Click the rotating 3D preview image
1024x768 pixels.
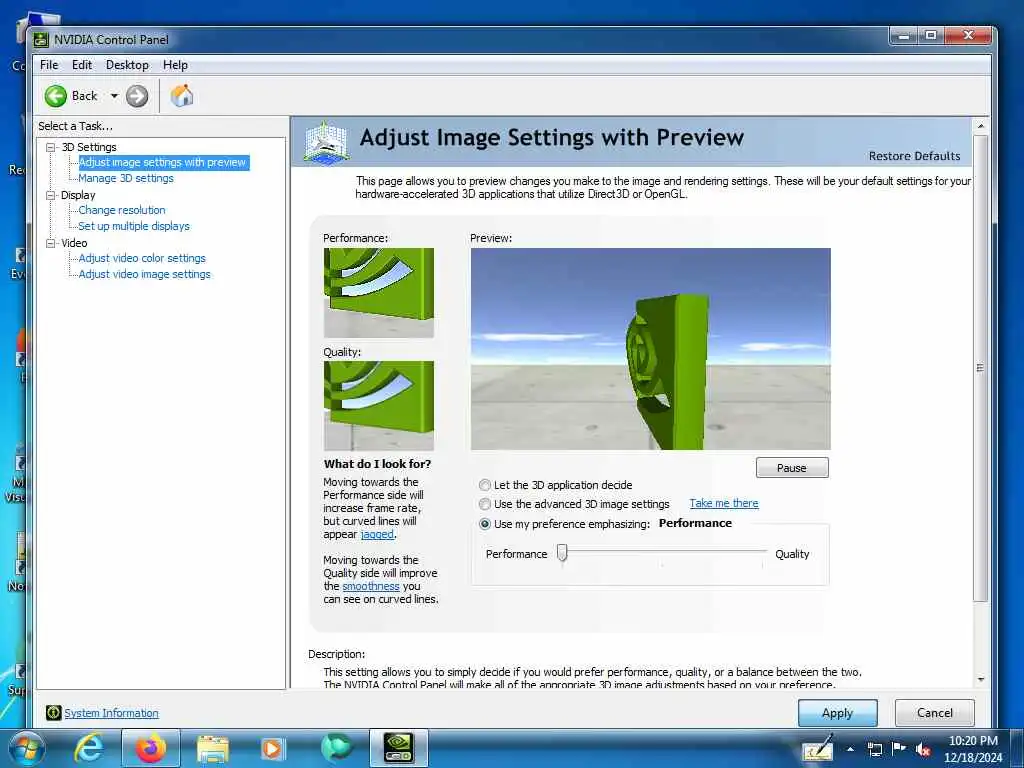point(650,349)
